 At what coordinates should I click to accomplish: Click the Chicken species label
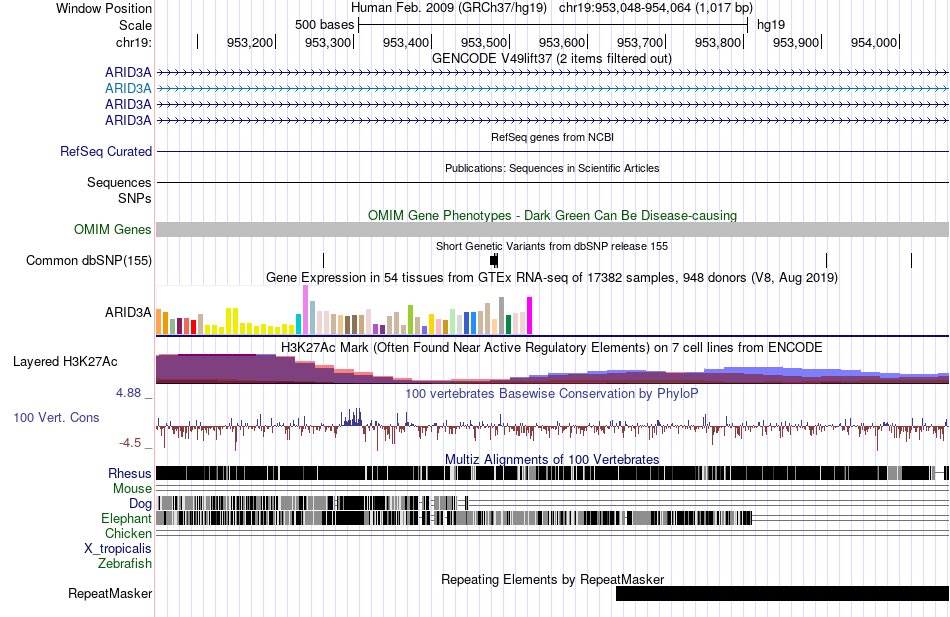(128, 533)
